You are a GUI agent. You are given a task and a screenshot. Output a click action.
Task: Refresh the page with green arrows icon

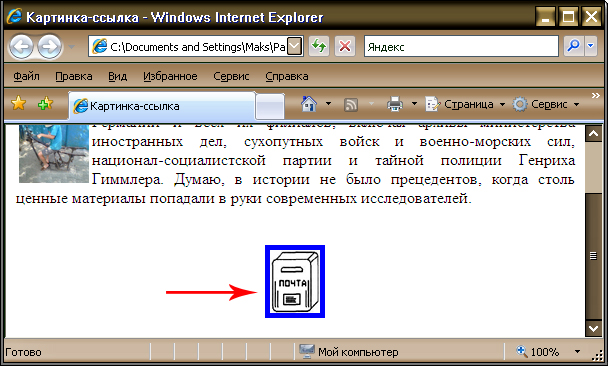319,47
